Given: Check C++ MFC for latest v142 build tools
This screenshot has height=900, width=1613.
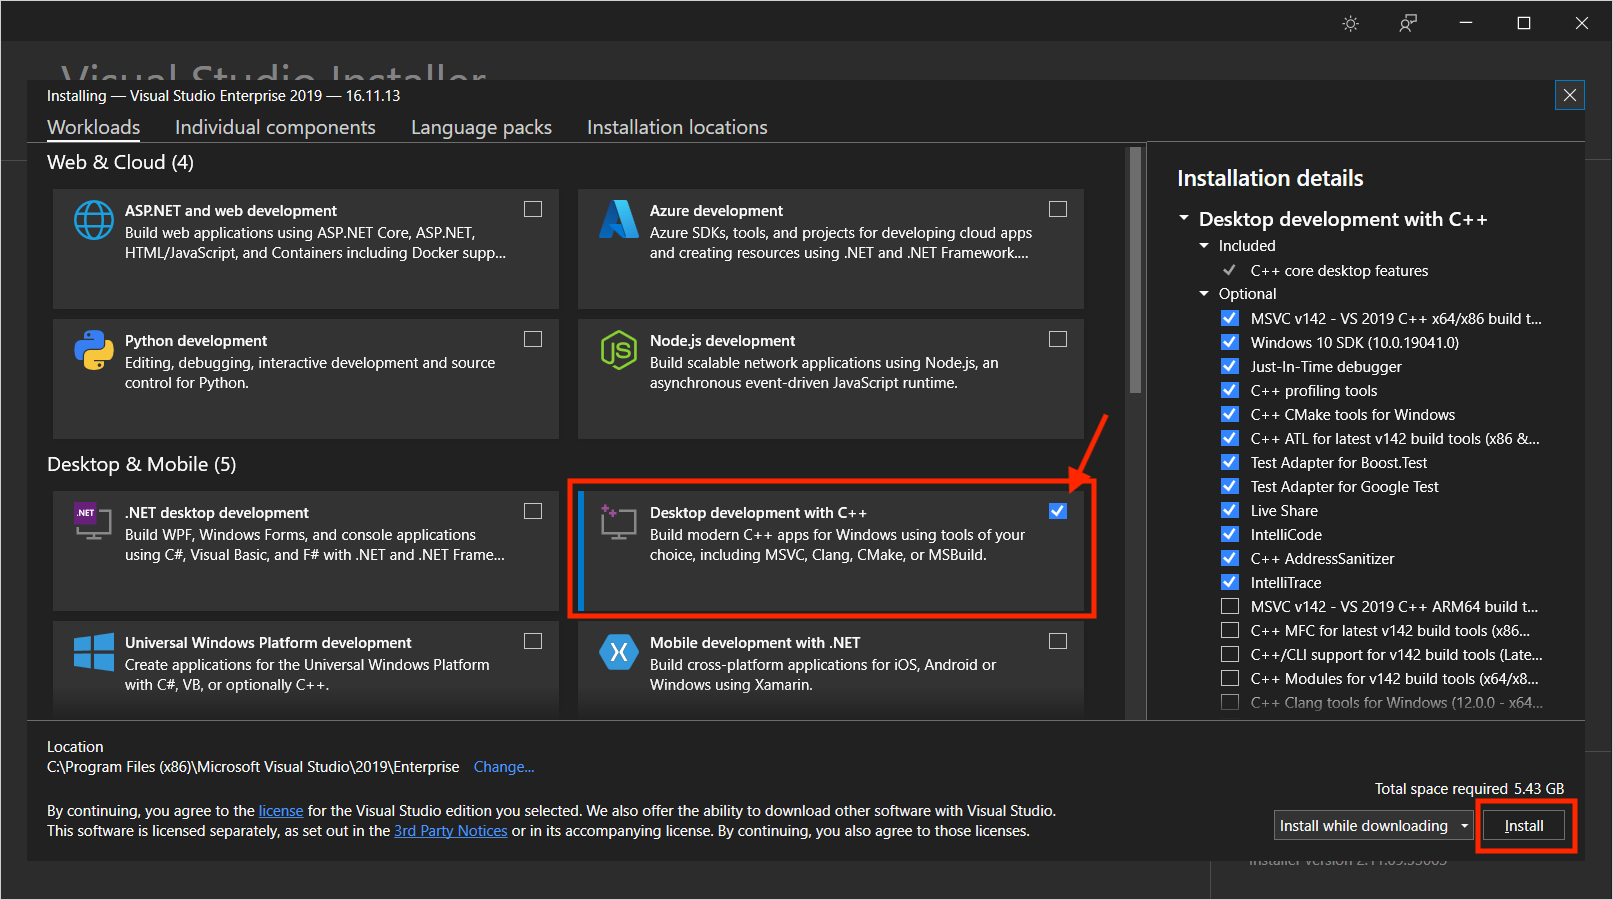Looking at the screenshot, I should pos(1230,630).
